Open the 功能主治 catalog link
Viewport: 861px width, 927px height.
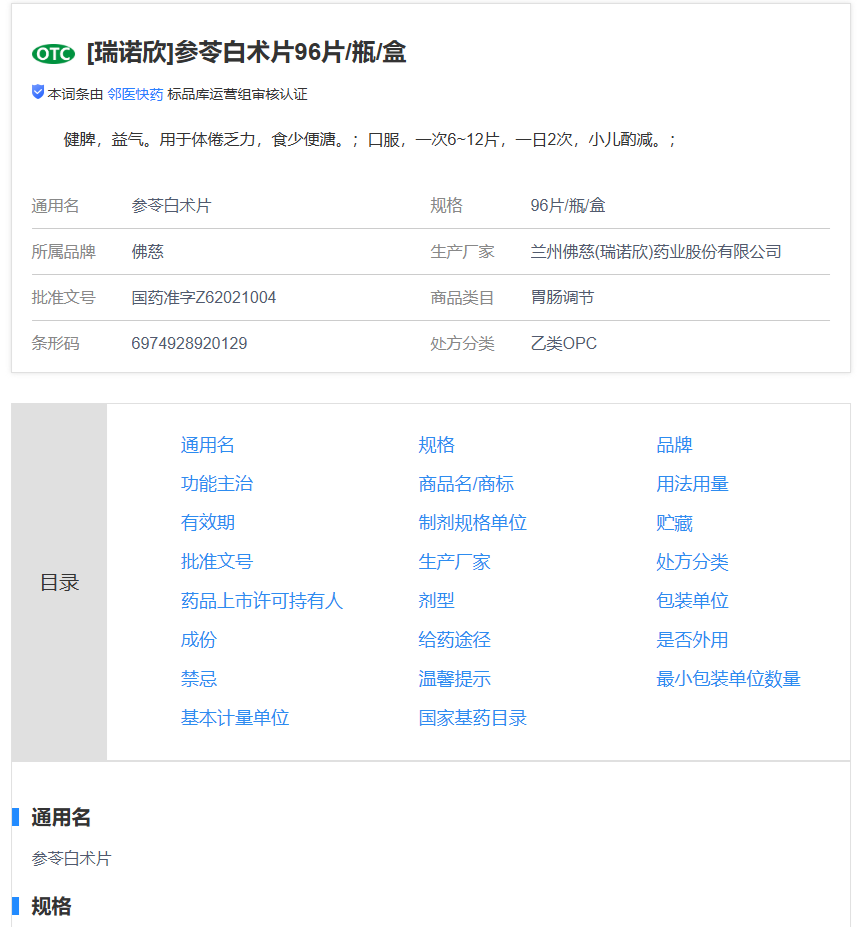[x=216, y=484]
